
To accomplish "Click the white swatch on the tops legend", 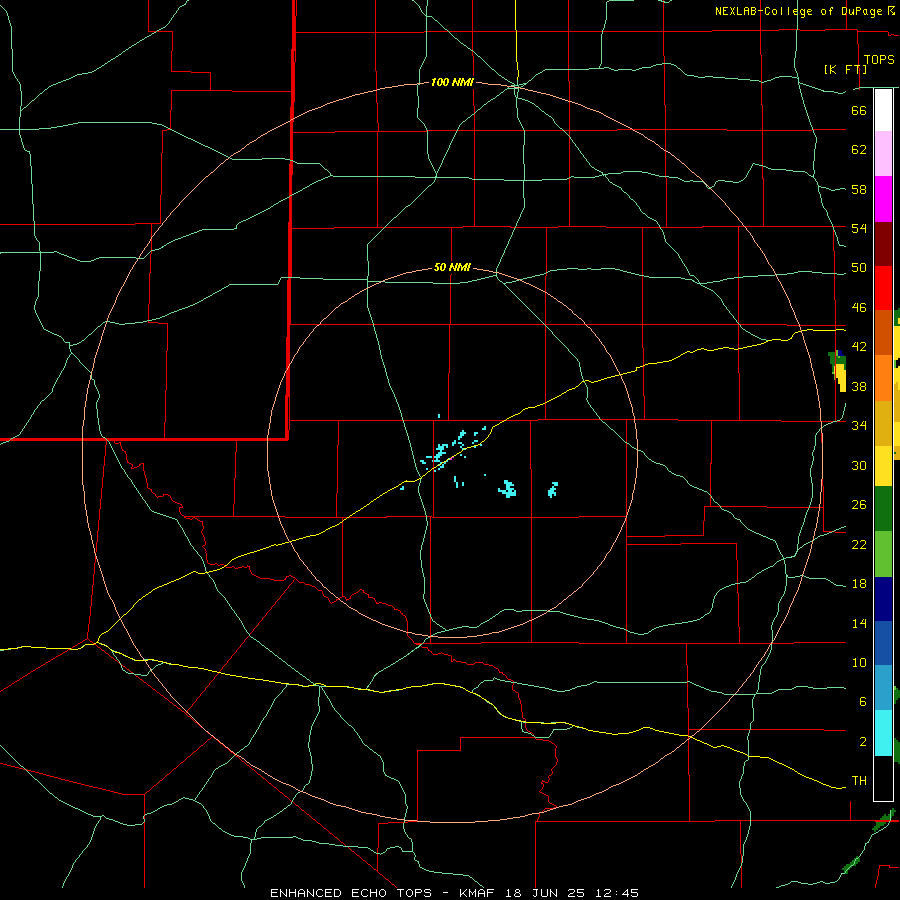I will pyautogui.click(x=883, y=110).
